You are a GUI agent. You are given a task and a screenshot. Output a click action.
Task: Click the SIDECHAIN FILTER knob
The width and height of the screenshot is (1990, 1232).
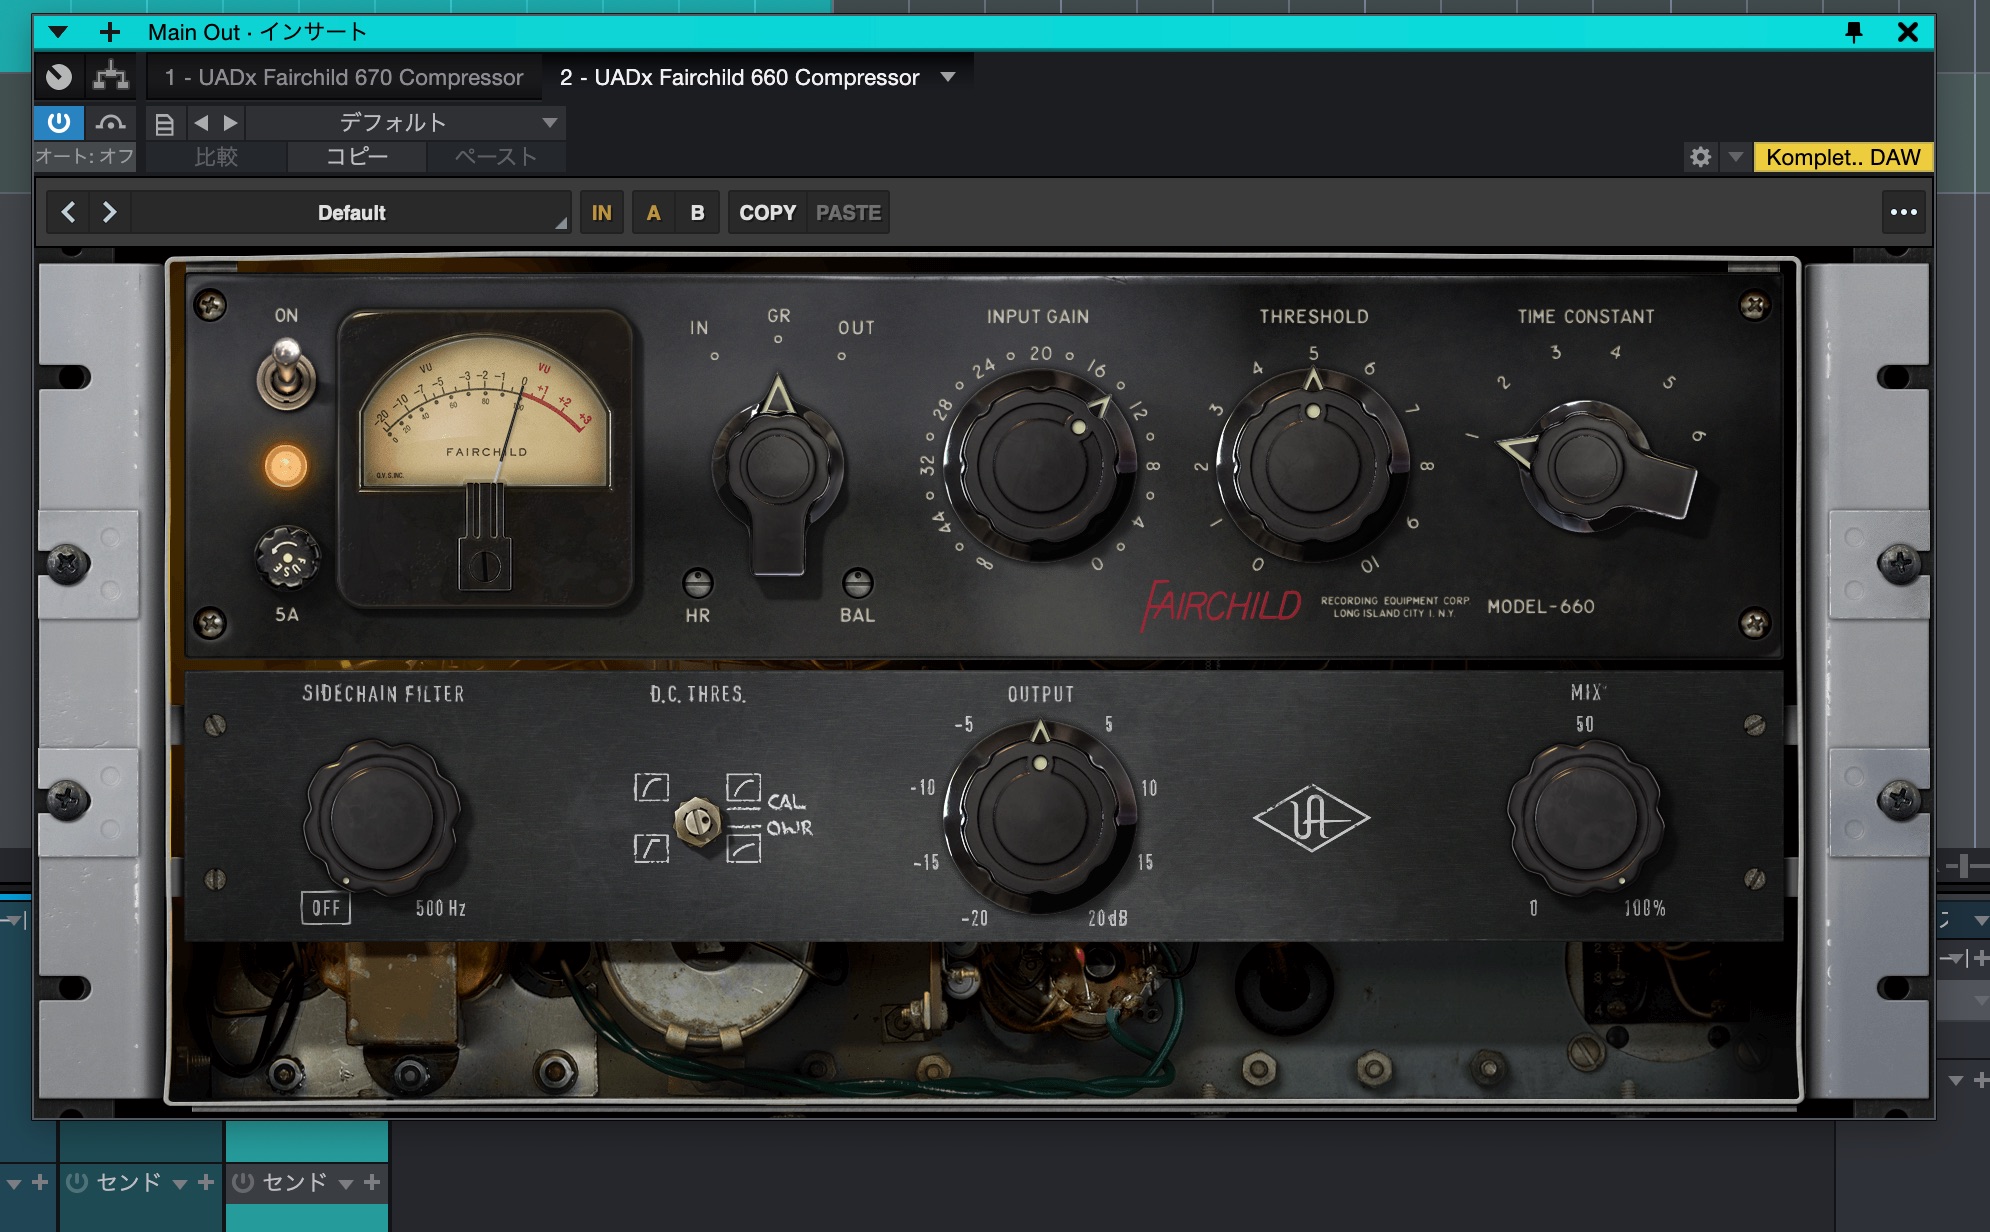click(x=382, y=818)
